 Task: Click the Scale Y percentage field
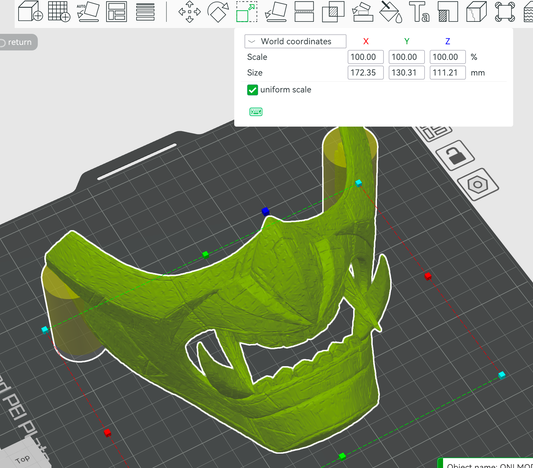point(407,57)
